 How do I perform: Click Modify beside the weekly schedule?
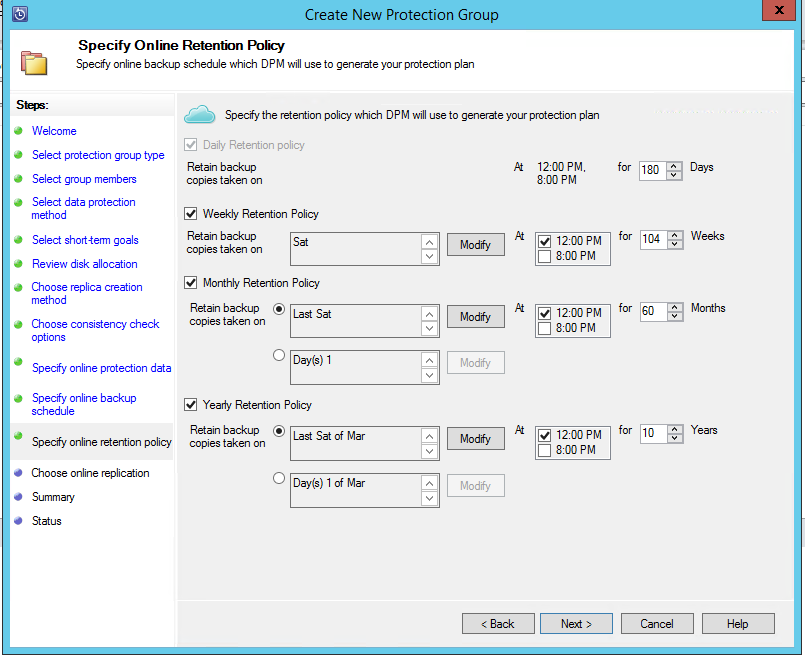pyautogui.click(x=475, y=244)
